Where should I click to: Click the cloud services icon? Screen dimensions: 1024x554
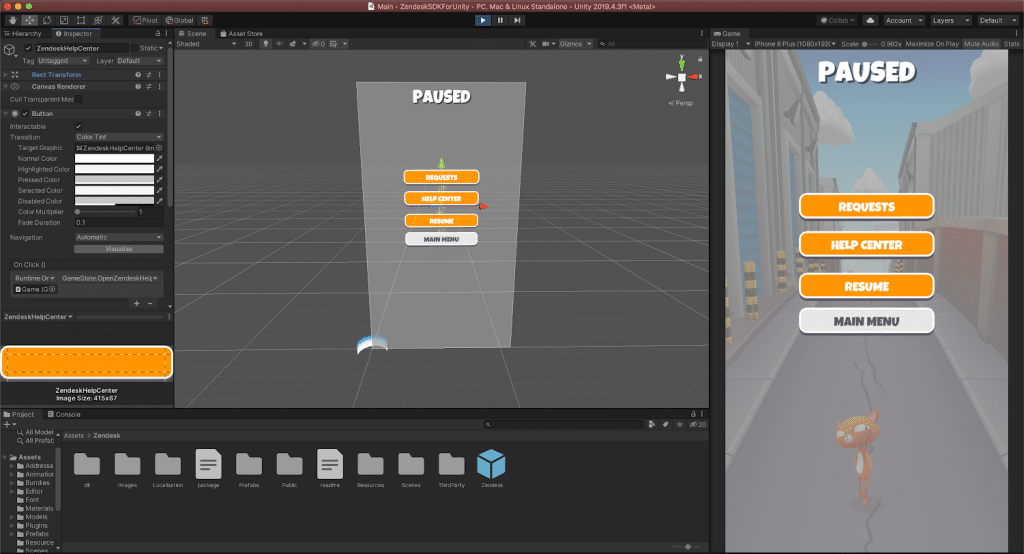pos(869,20)
